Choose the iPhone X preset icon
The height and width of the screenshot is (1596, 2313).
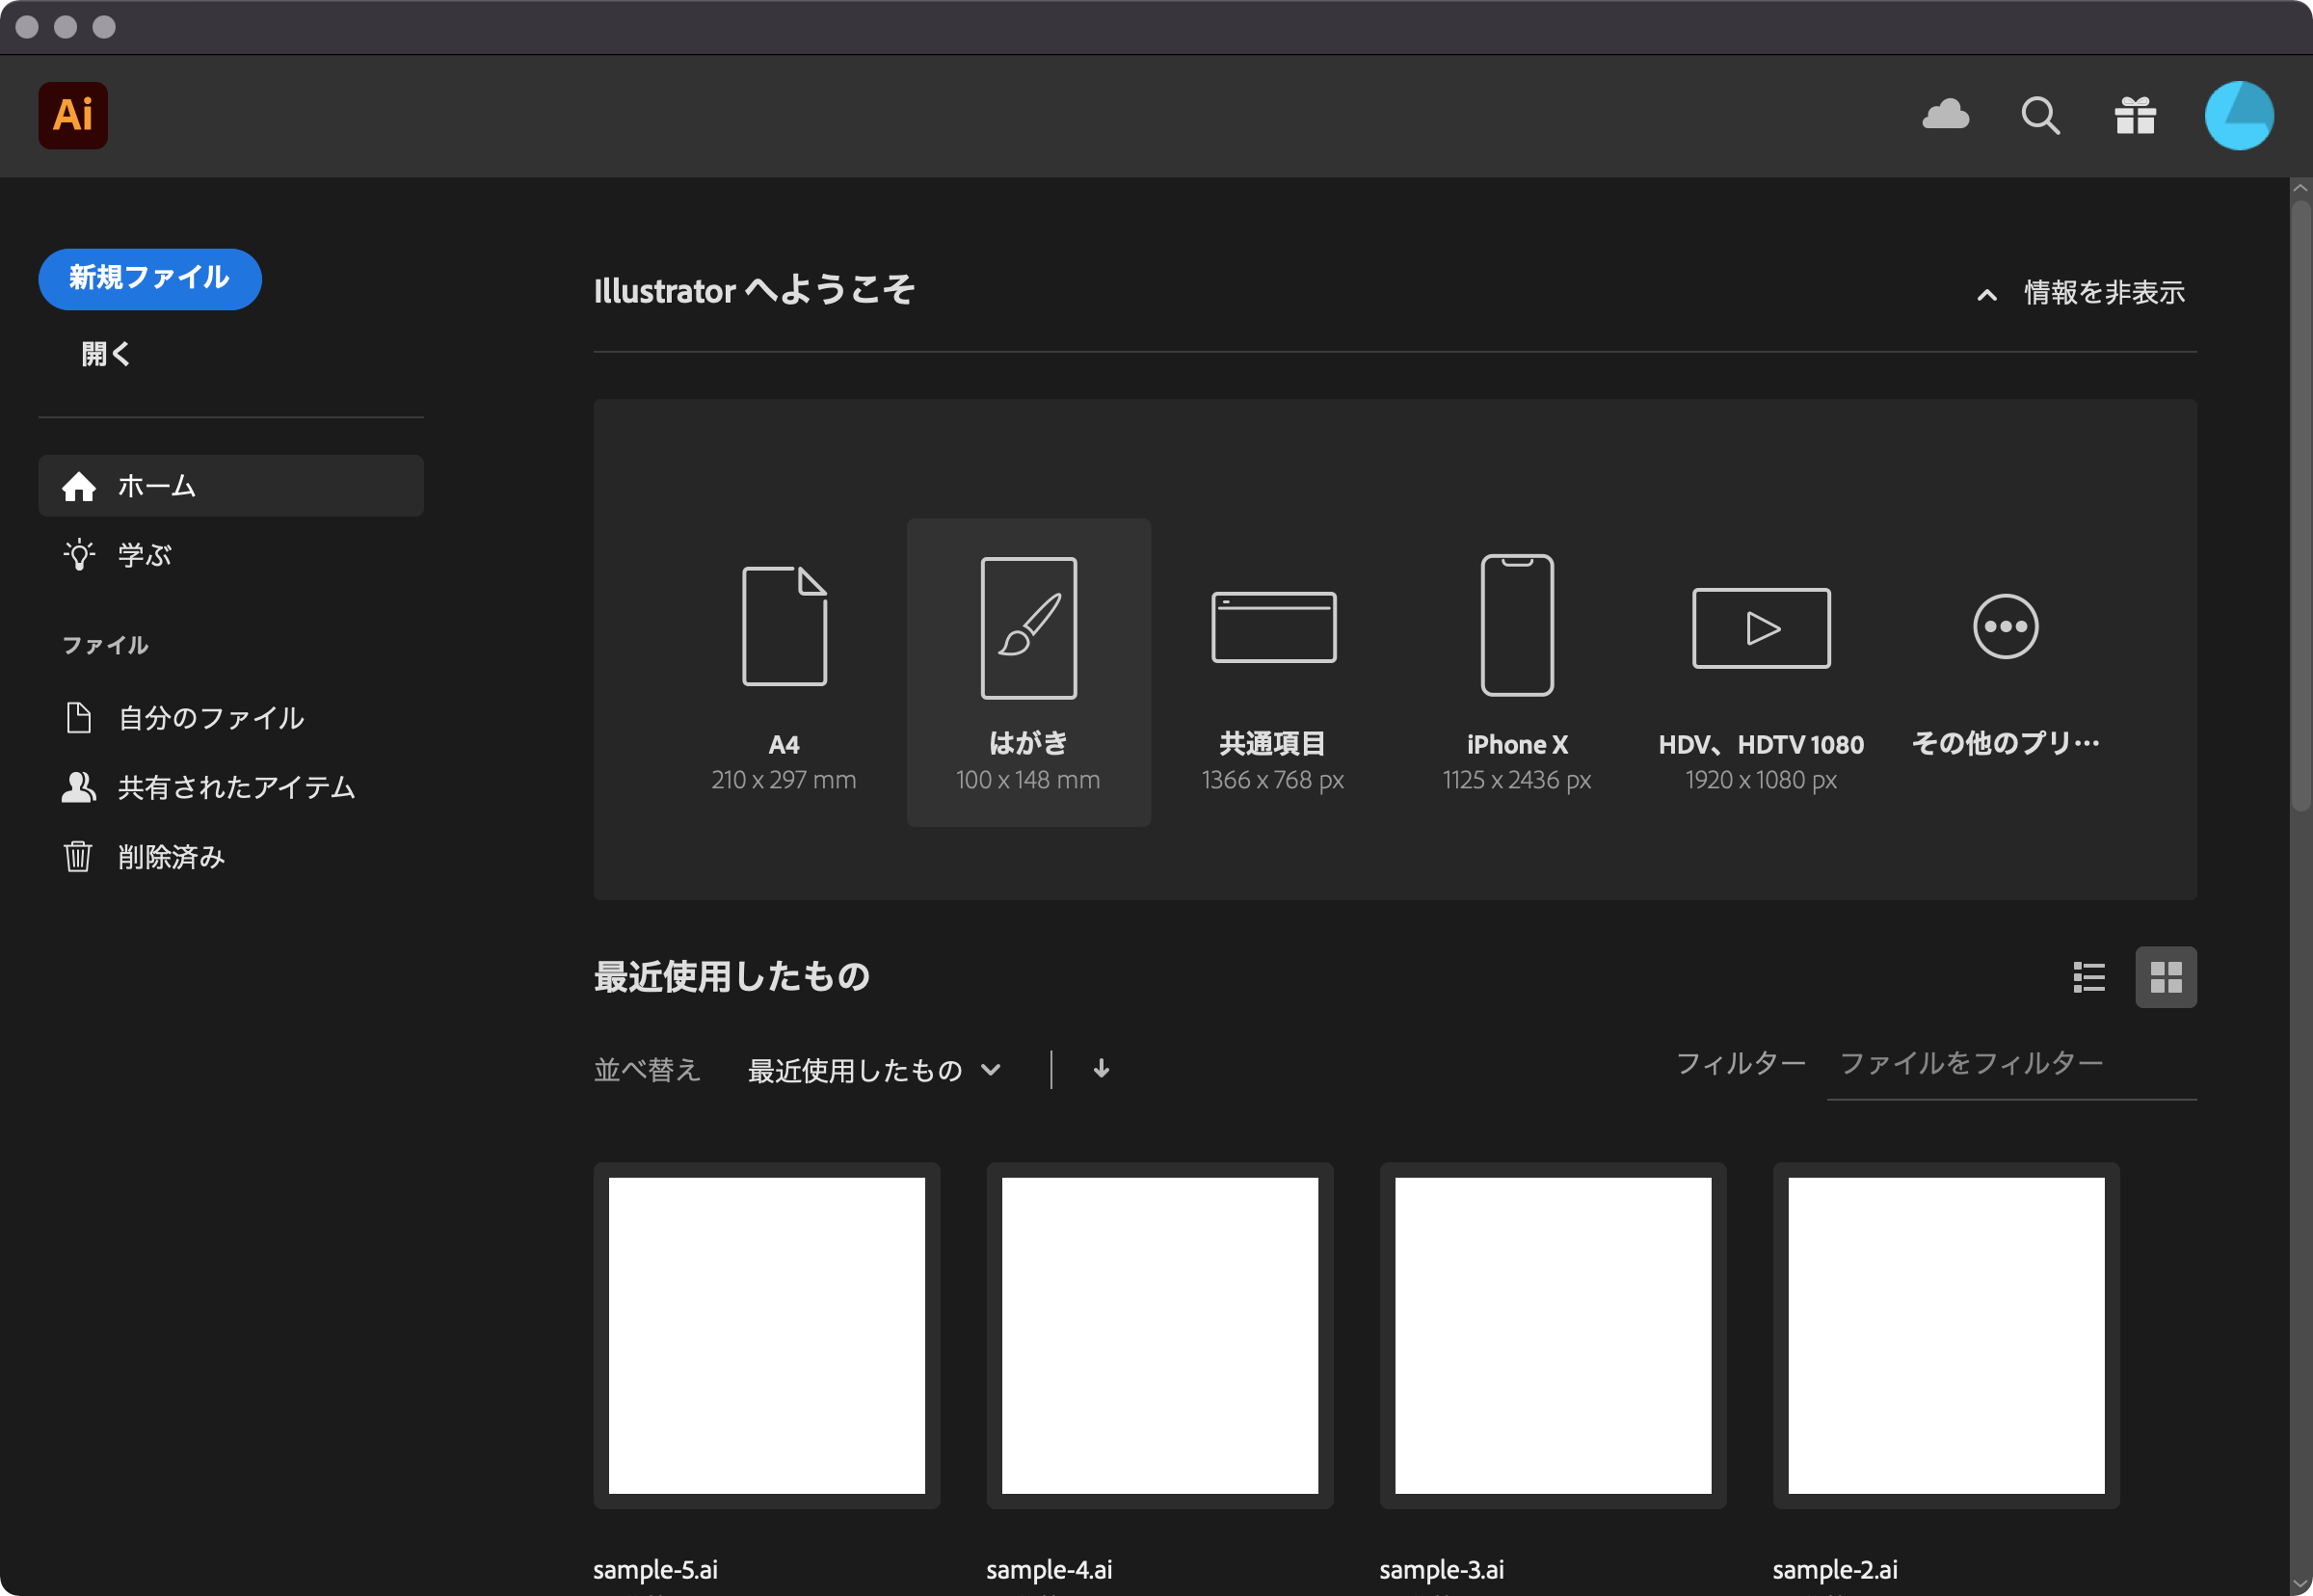coord(1517,624)
